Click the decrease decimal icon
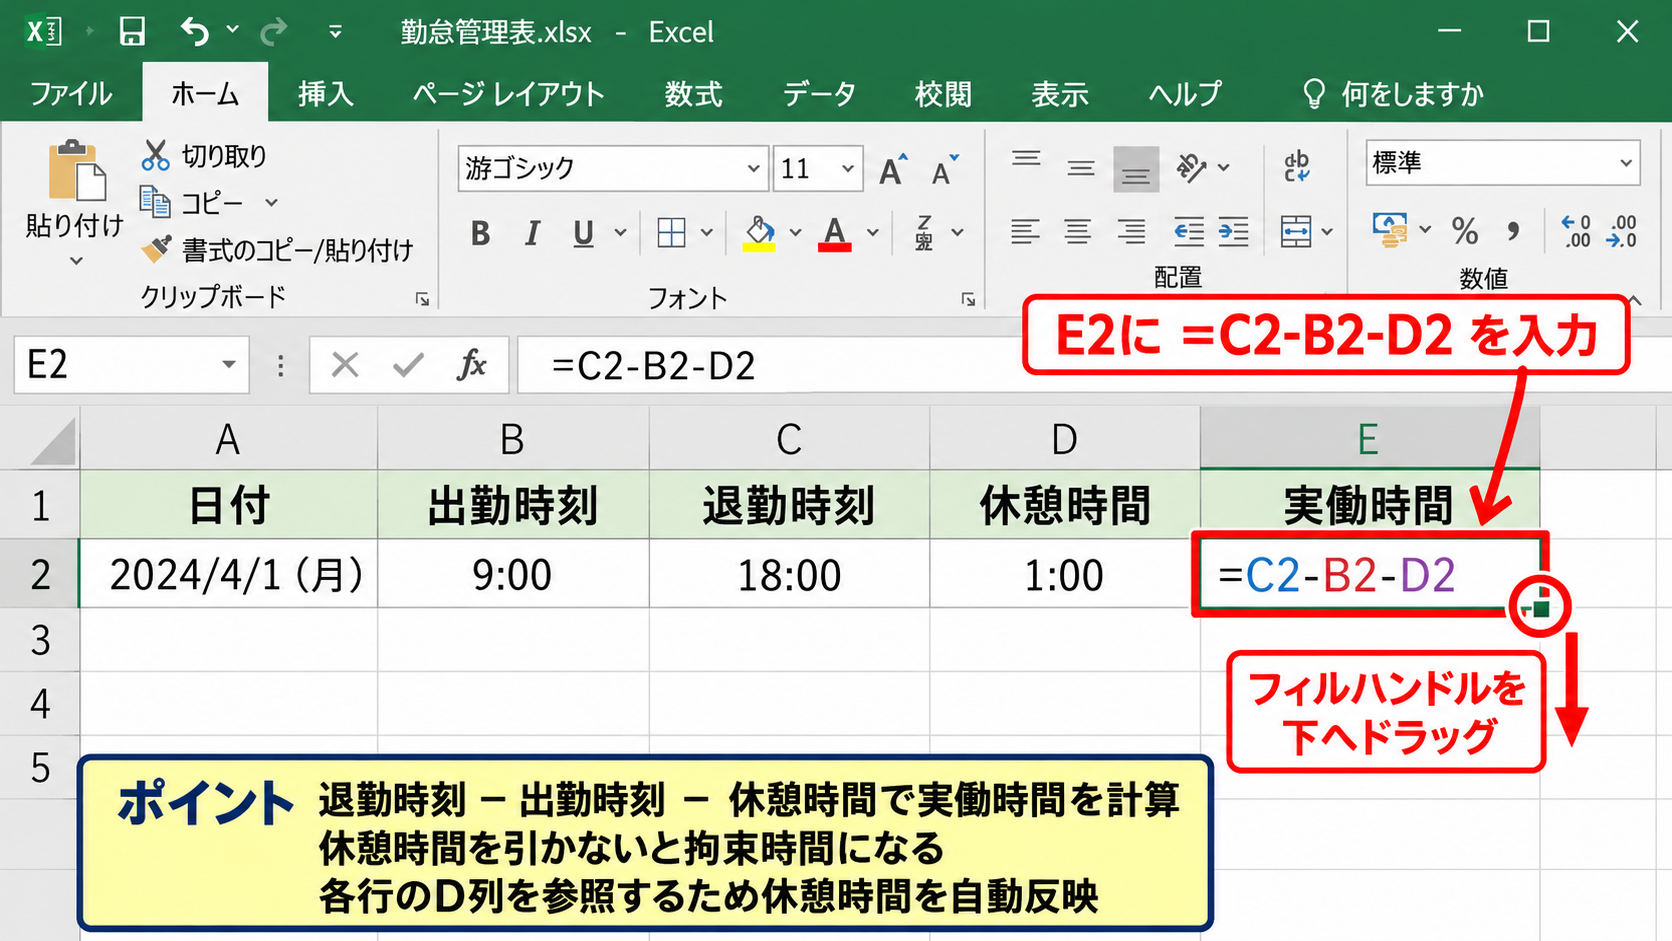 (1621, 232)
